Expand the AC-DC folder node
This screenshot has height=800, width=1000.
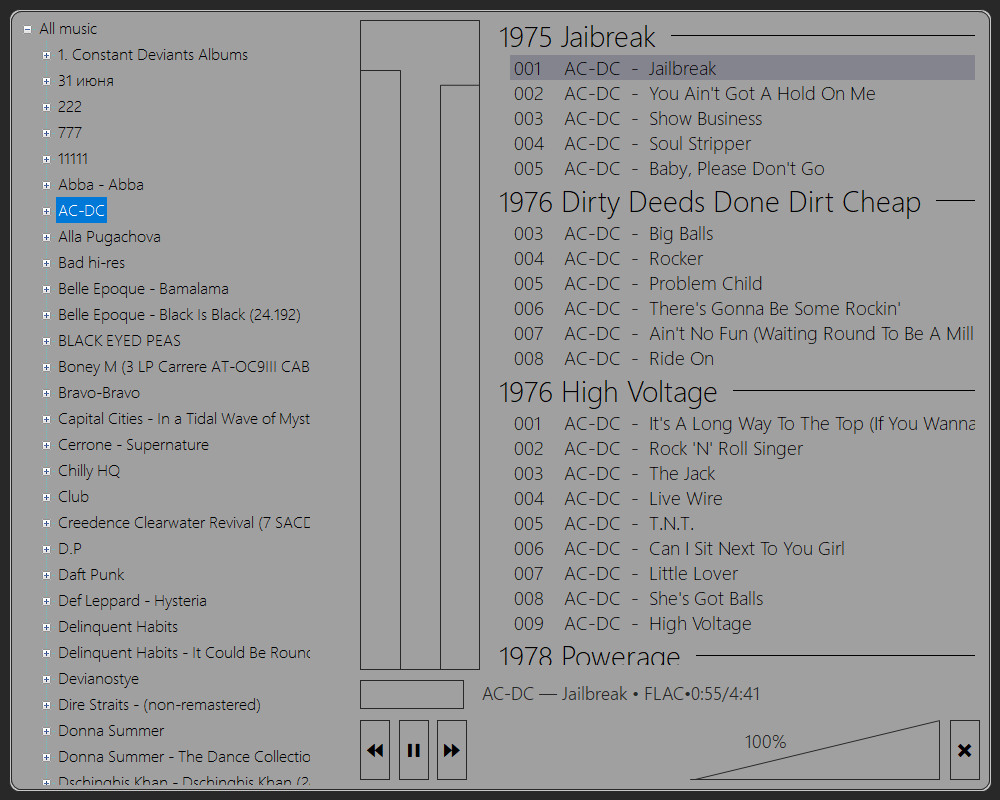coord(46,211)
